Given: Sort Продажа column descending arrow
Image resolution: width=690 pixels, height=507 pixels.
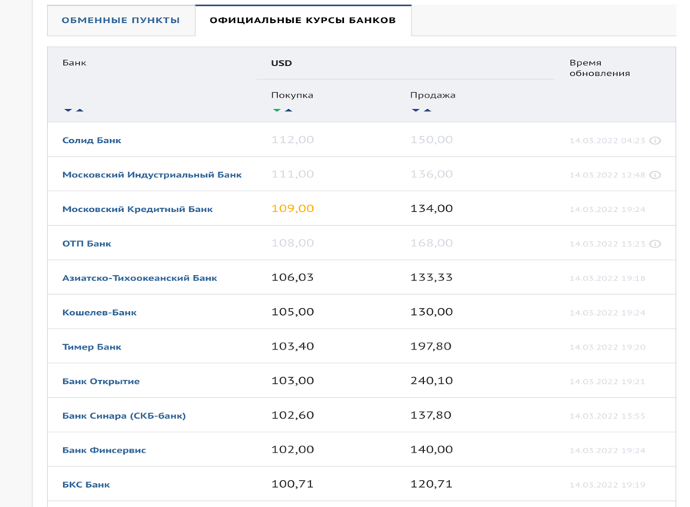Looking at the screenshot, I should point(416,111).
